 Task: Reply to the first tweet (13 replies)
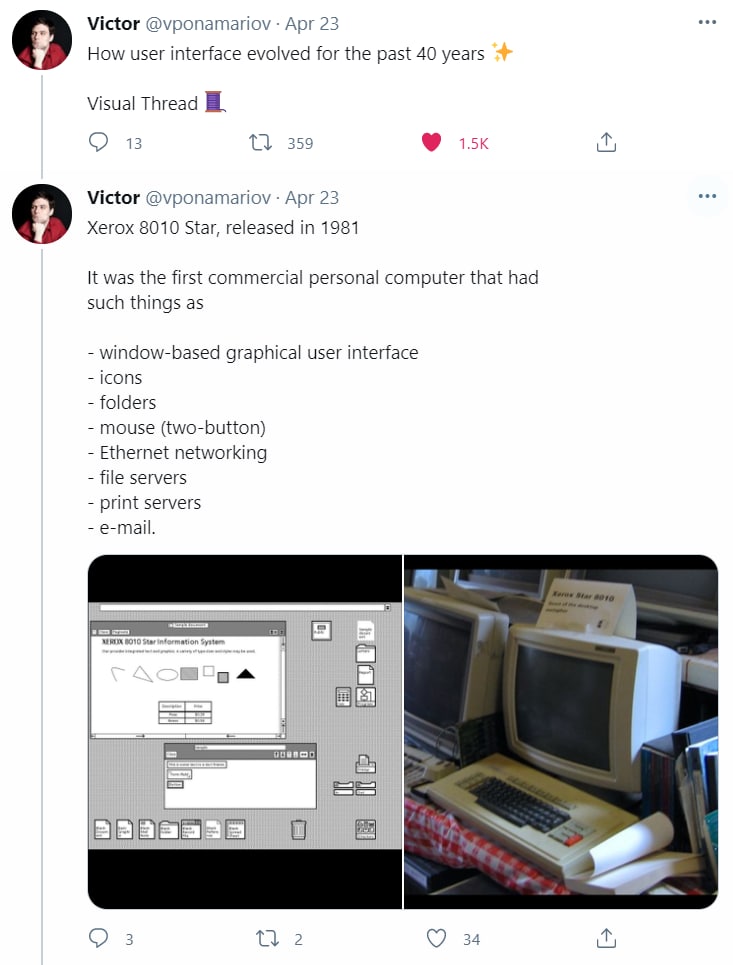click(98, 142)
